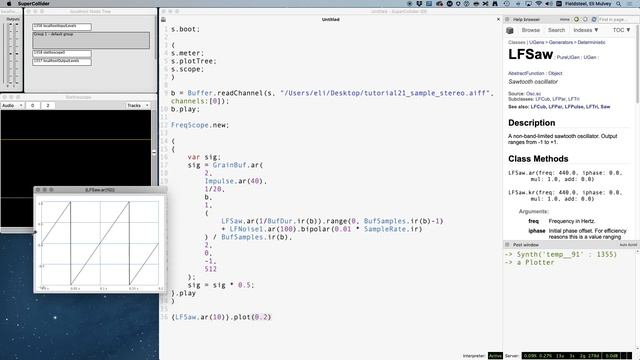Go forward in Help browser history
Screen dimensions: 640x360
tap(585, 19)
